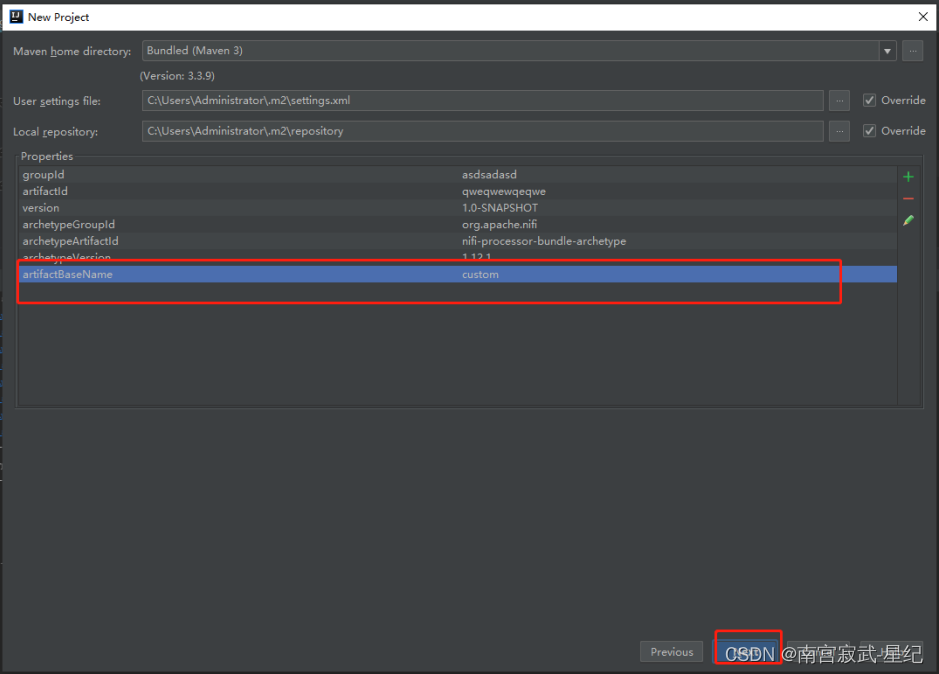
Task: Click the green pencil edit-property icon
Action: tap(908, 220)
